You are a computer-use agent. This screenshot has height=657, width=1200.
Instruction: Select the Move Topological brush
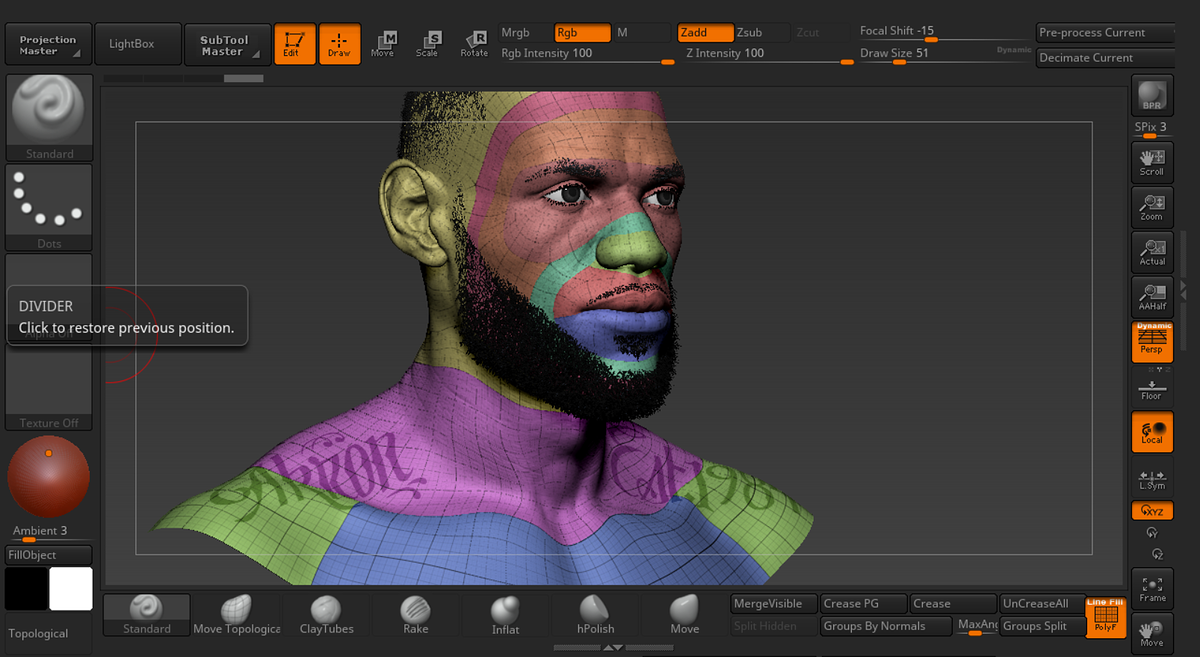(236, 615)
